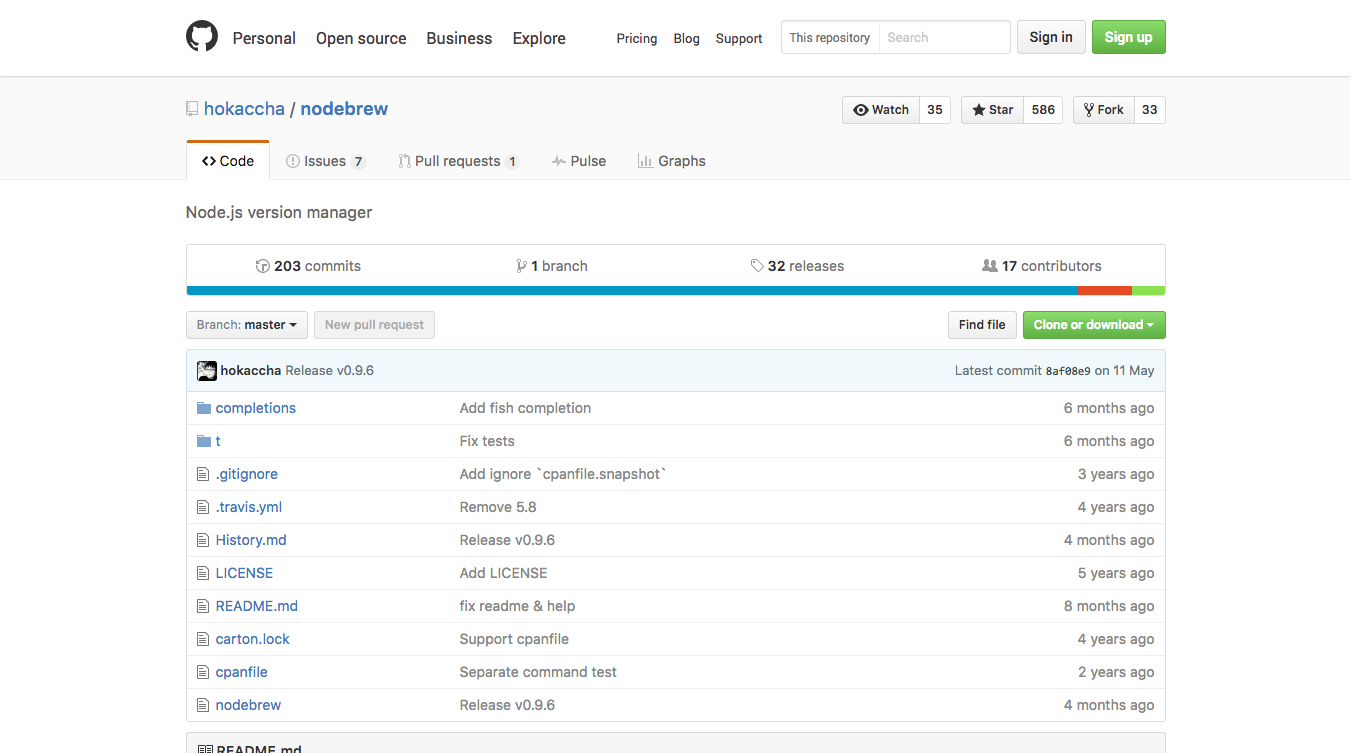
Task: Click the commits history icon beside 203 commits
Action: [263, 266]
